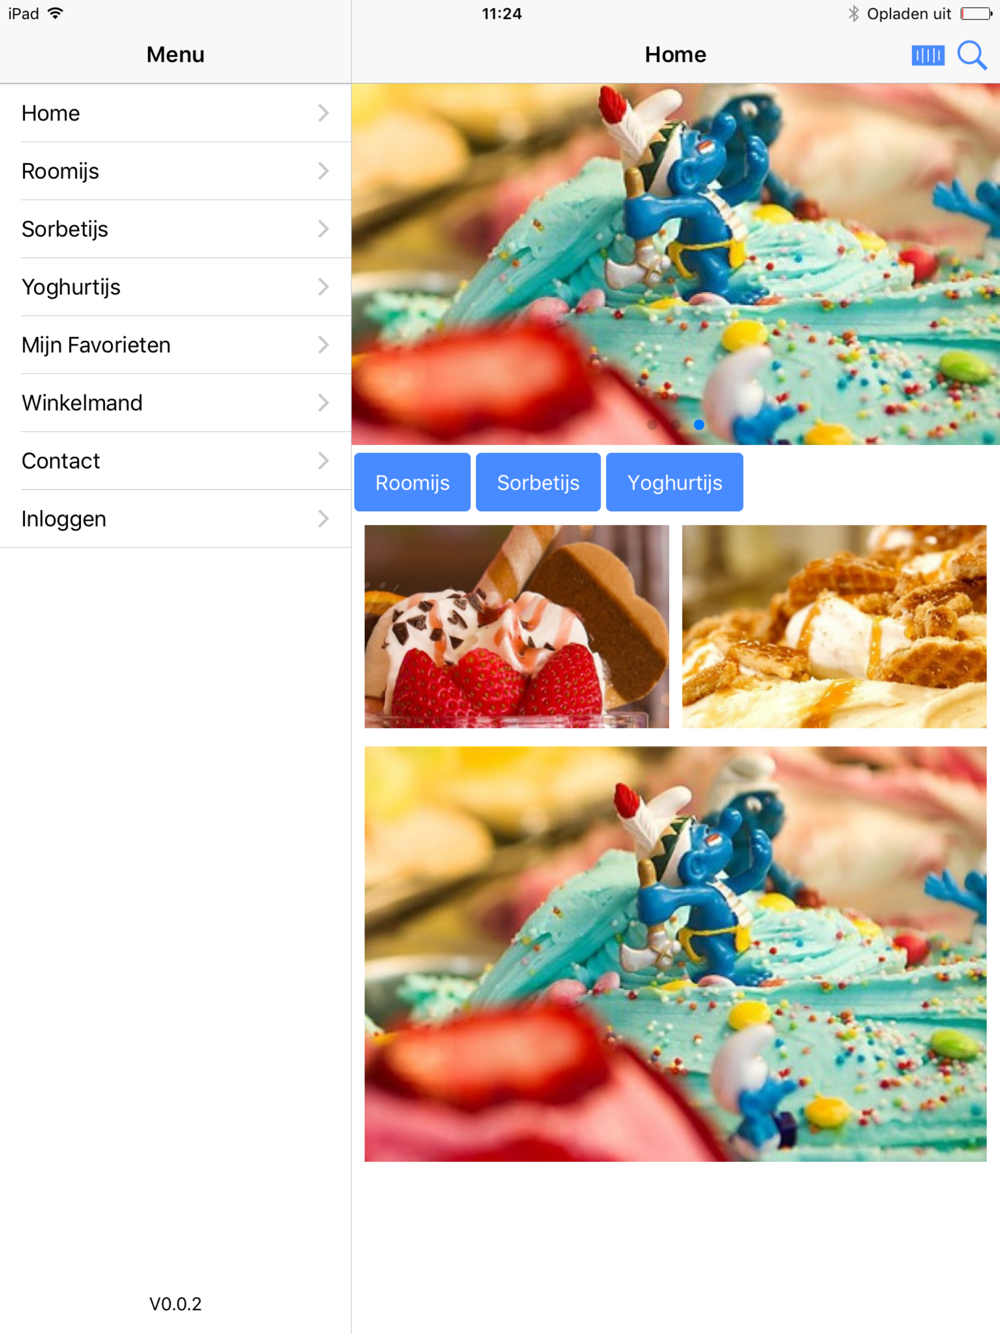Viewport: 1000px width, 1334px height.
Task: Expand the Yoghurtijs chevron in the menu
Action: 323,287
